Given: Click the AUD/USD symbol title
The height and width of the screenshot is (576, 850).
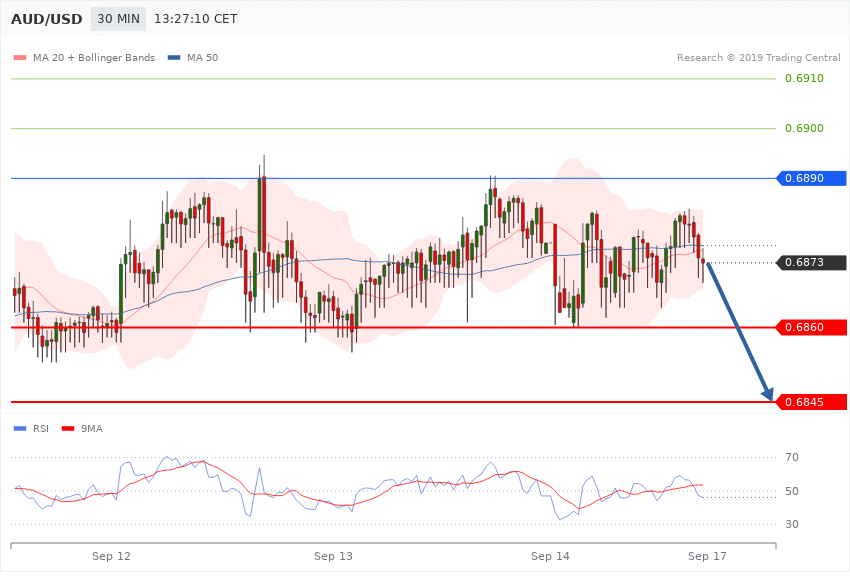Looking at the screenshot, I should [47, 19].
